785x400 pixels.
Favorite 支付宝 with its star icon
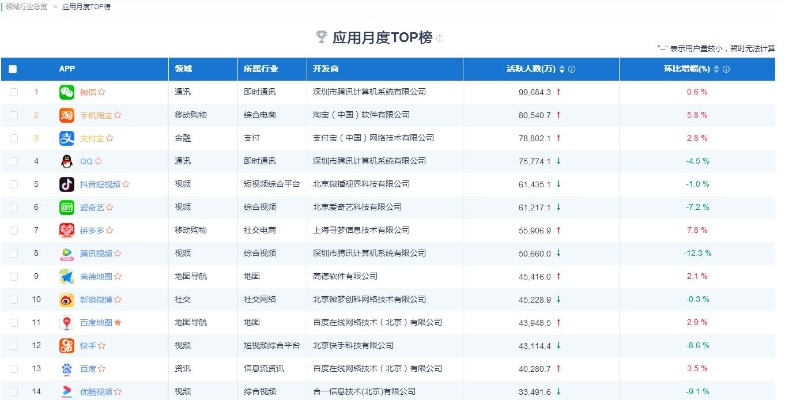[x=110, y=138]
